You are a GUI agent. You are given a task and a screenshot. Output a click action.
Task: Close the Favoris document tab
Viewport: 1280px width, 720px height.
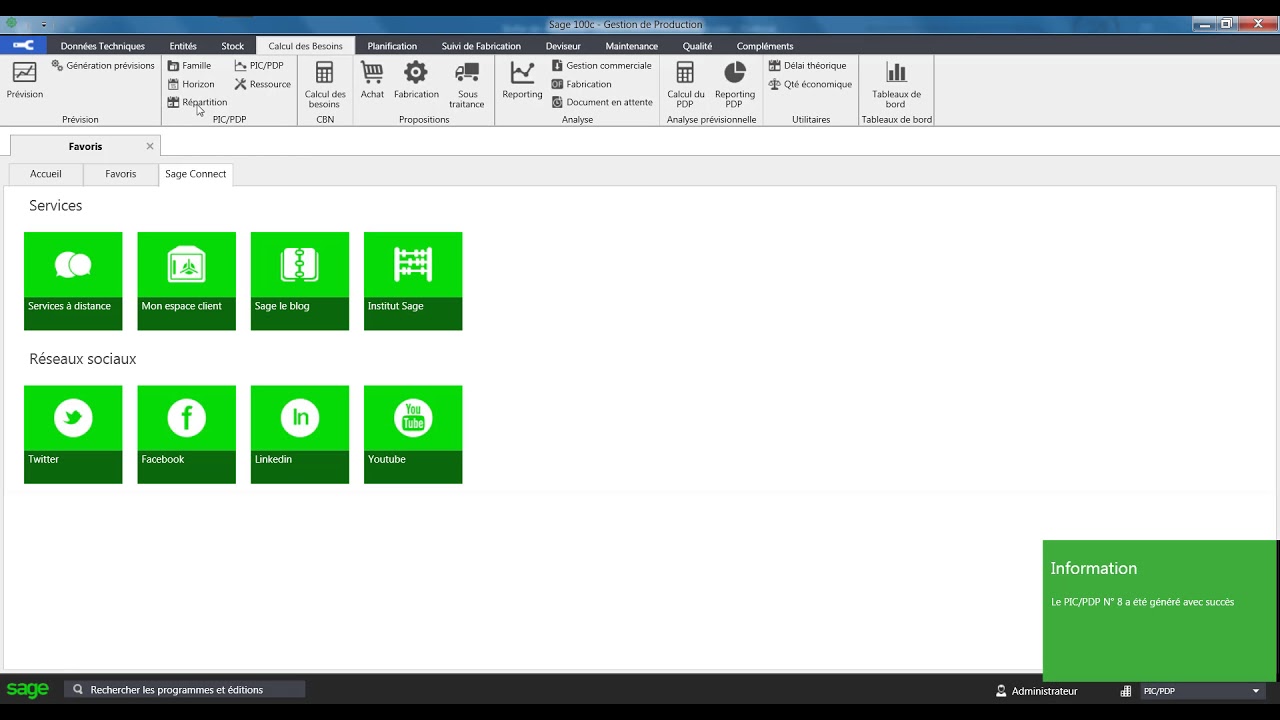(x=150, y=146)
